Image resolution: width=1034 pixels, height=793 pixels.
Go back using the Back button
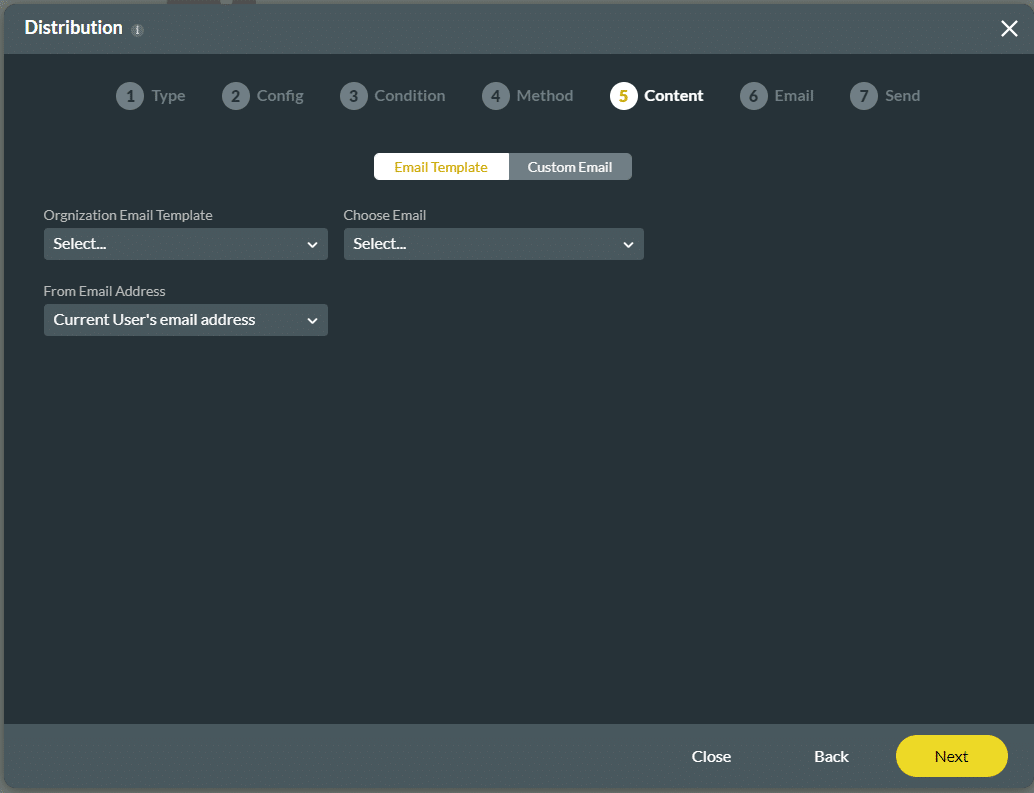[x=831, y=756]
